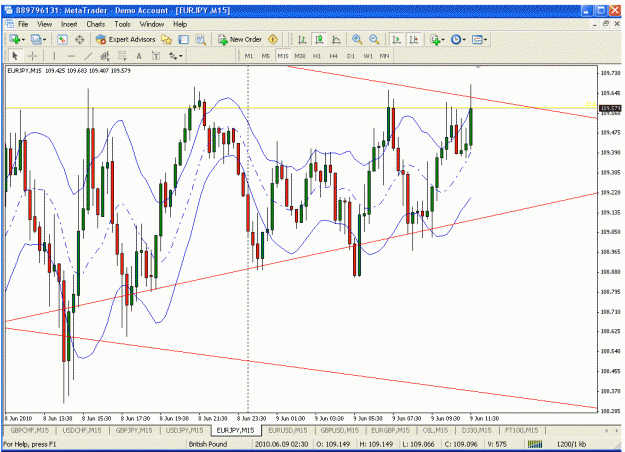This screenshot has height=452, width=625.
Task: Switch timeframe to D1
Action: click(351, 56)
